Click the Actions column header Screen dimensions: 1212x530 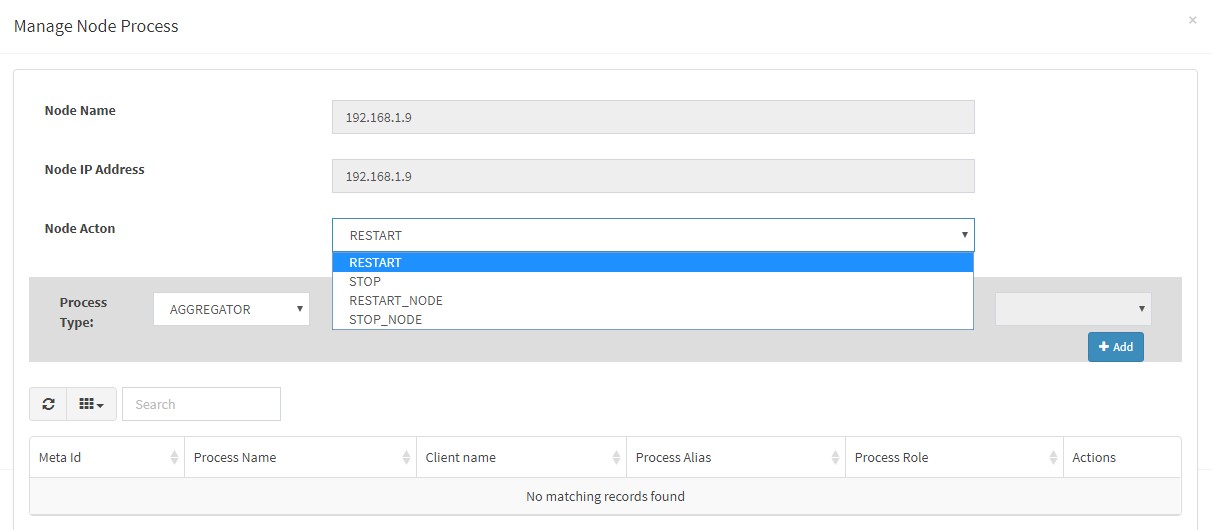click(x=1094, y=457)
